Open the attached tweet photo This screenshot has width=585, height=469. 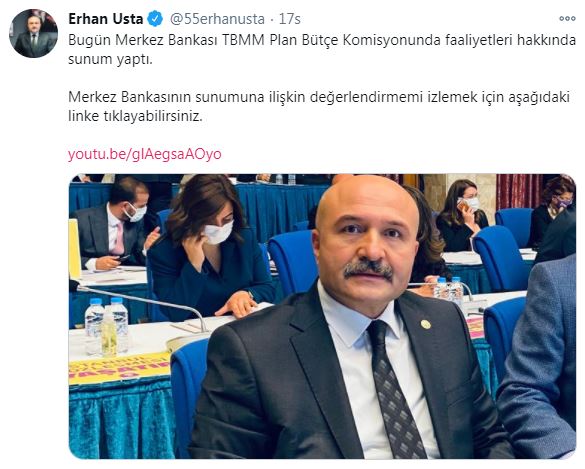[322, 316]
